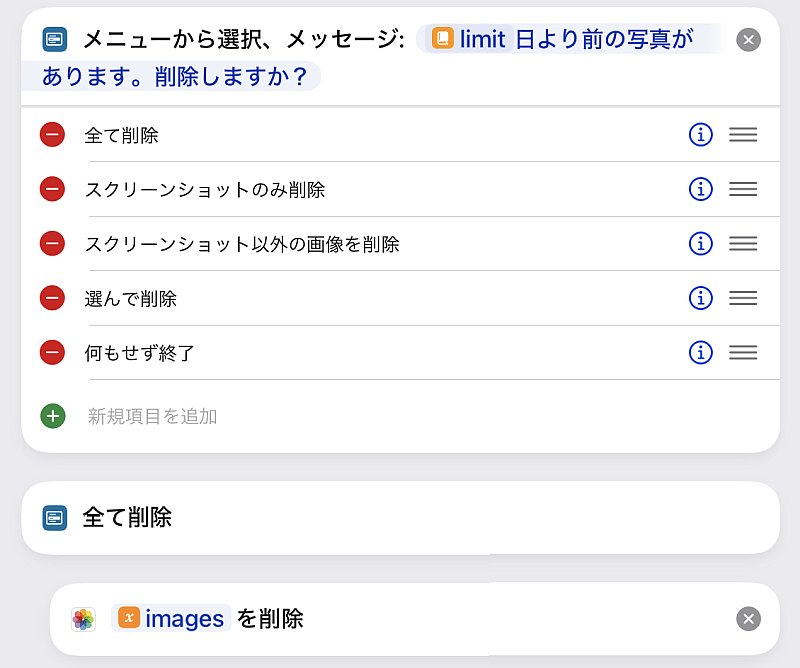View info for 選んで削除 item

pos(701,298)
